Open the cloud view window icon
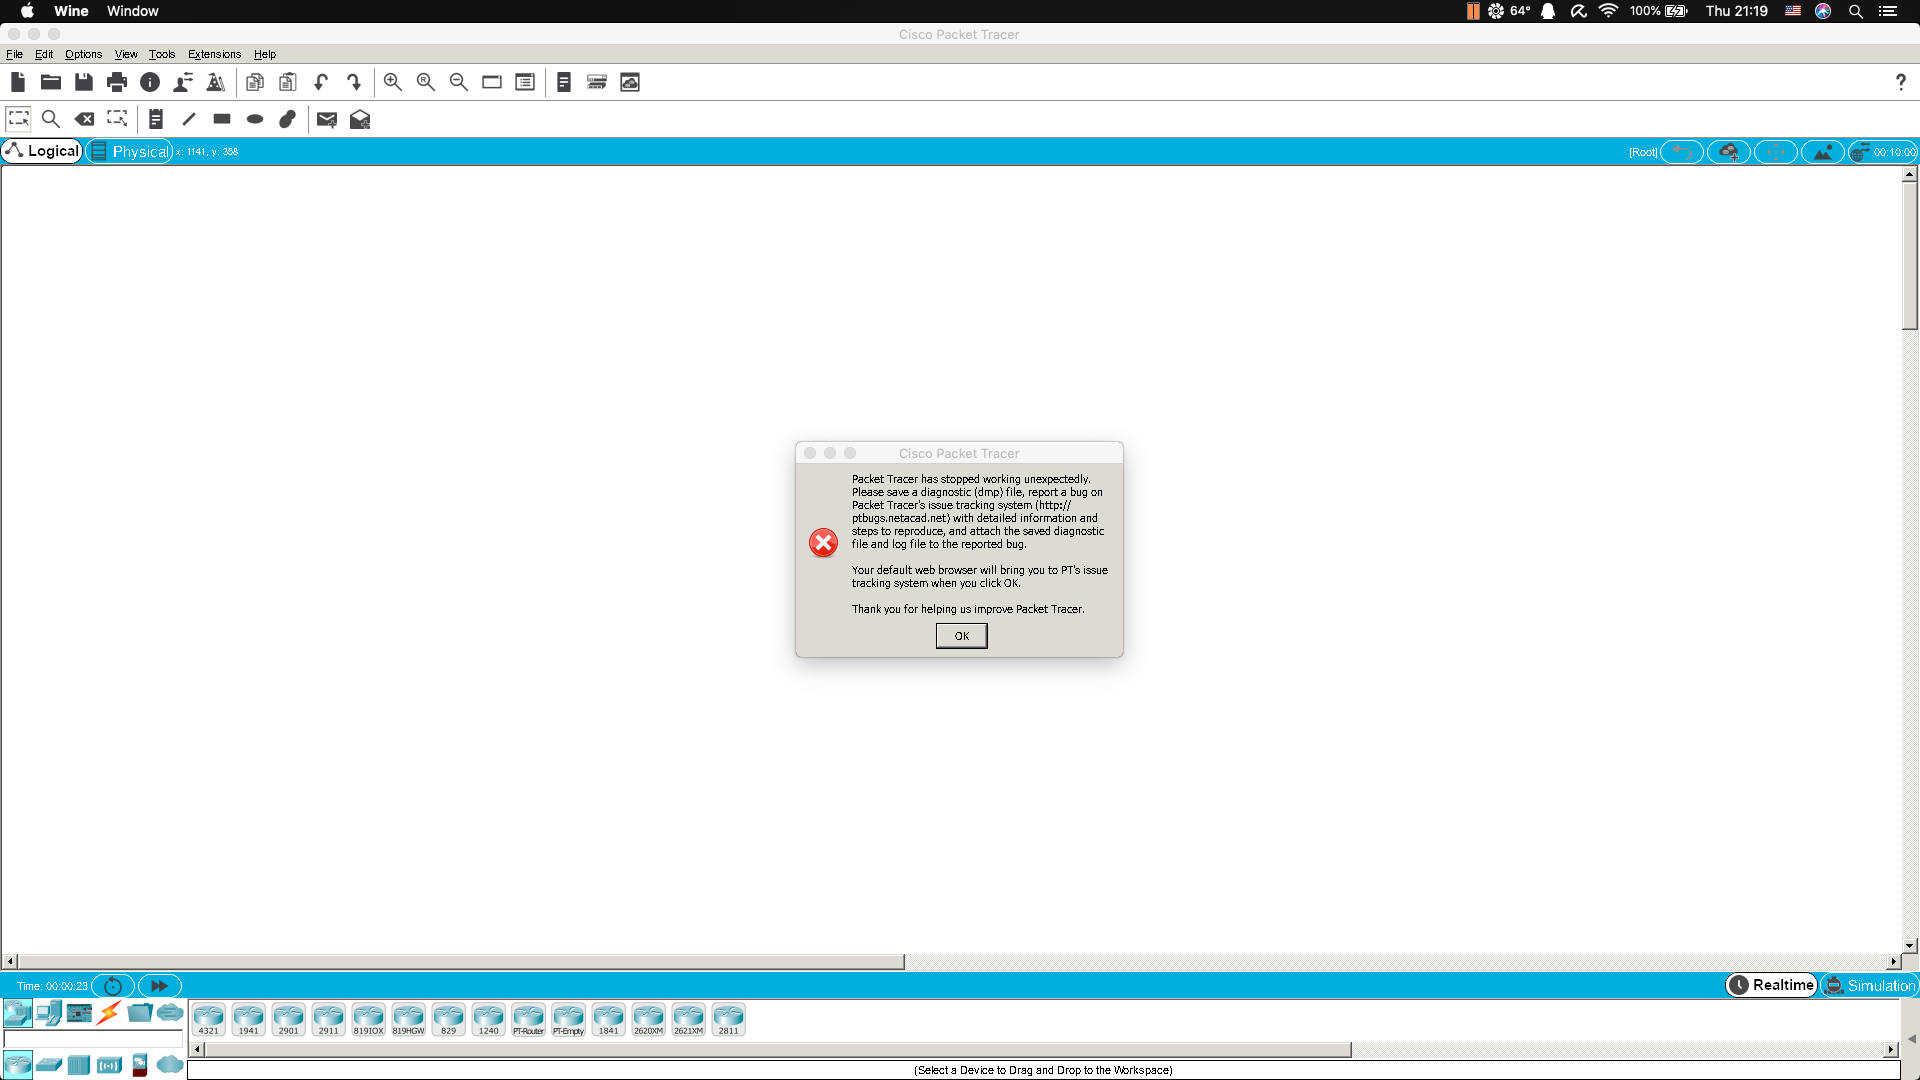Image resolution: width=1920 pixels, height=1080 pixels. pos(630,82)
